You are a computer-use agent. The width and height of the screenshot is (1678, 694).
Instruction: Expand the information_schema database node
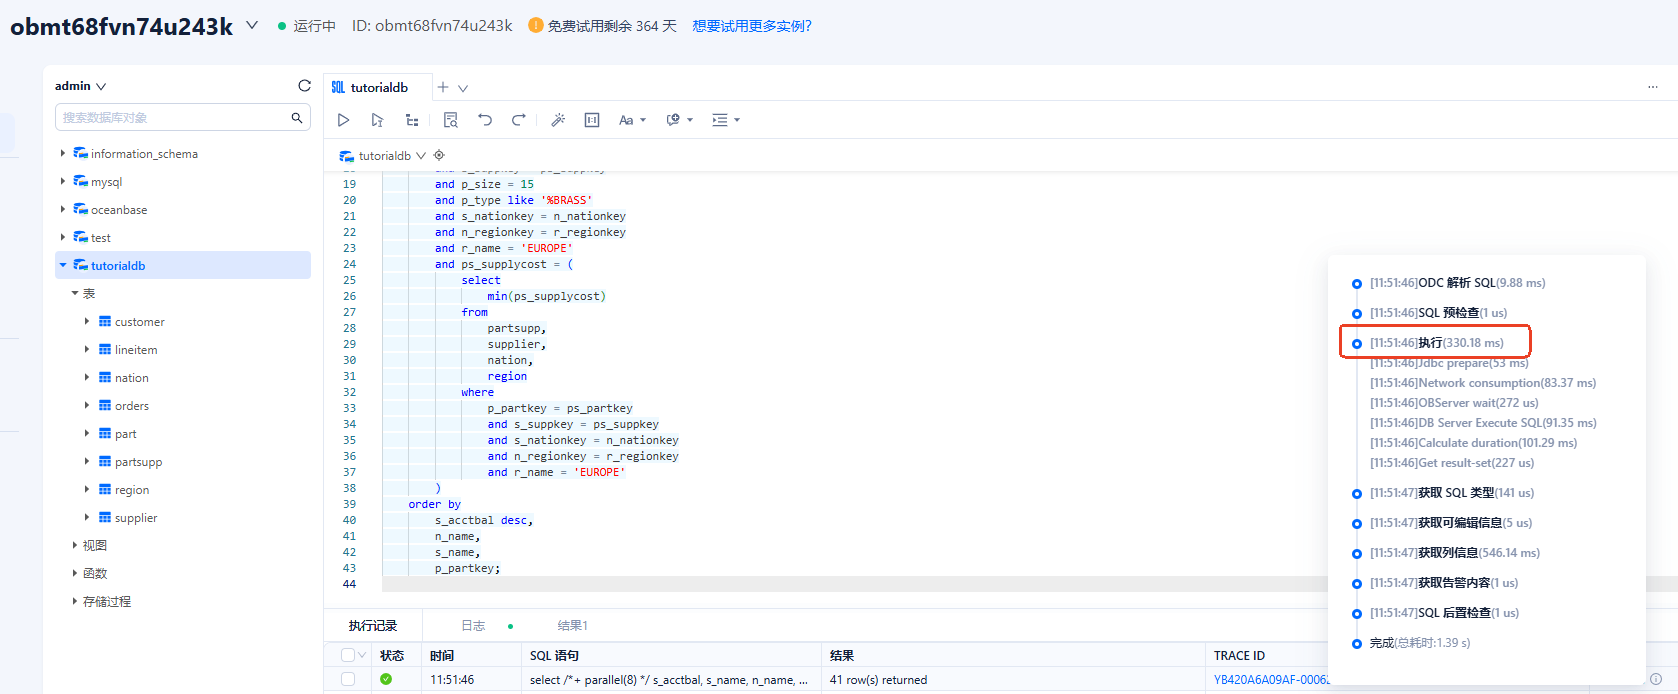tap(63, 153)
